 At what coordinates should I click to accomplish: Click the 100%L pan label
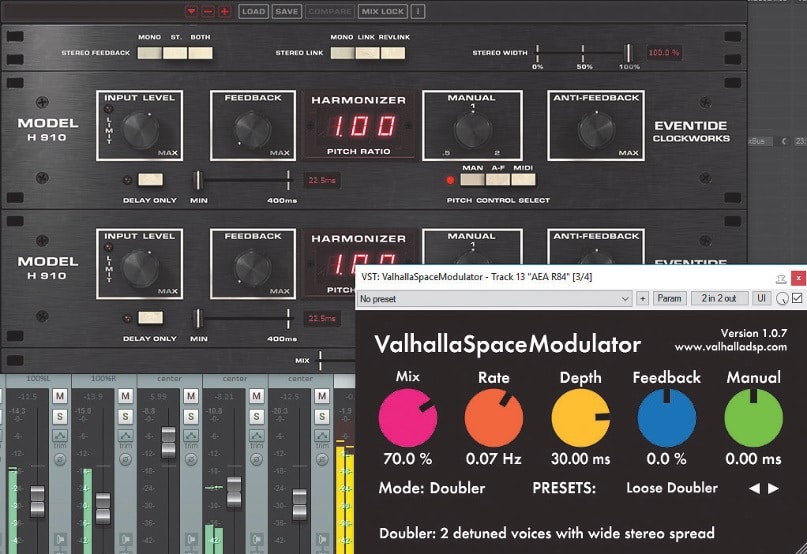coord(38,378)
